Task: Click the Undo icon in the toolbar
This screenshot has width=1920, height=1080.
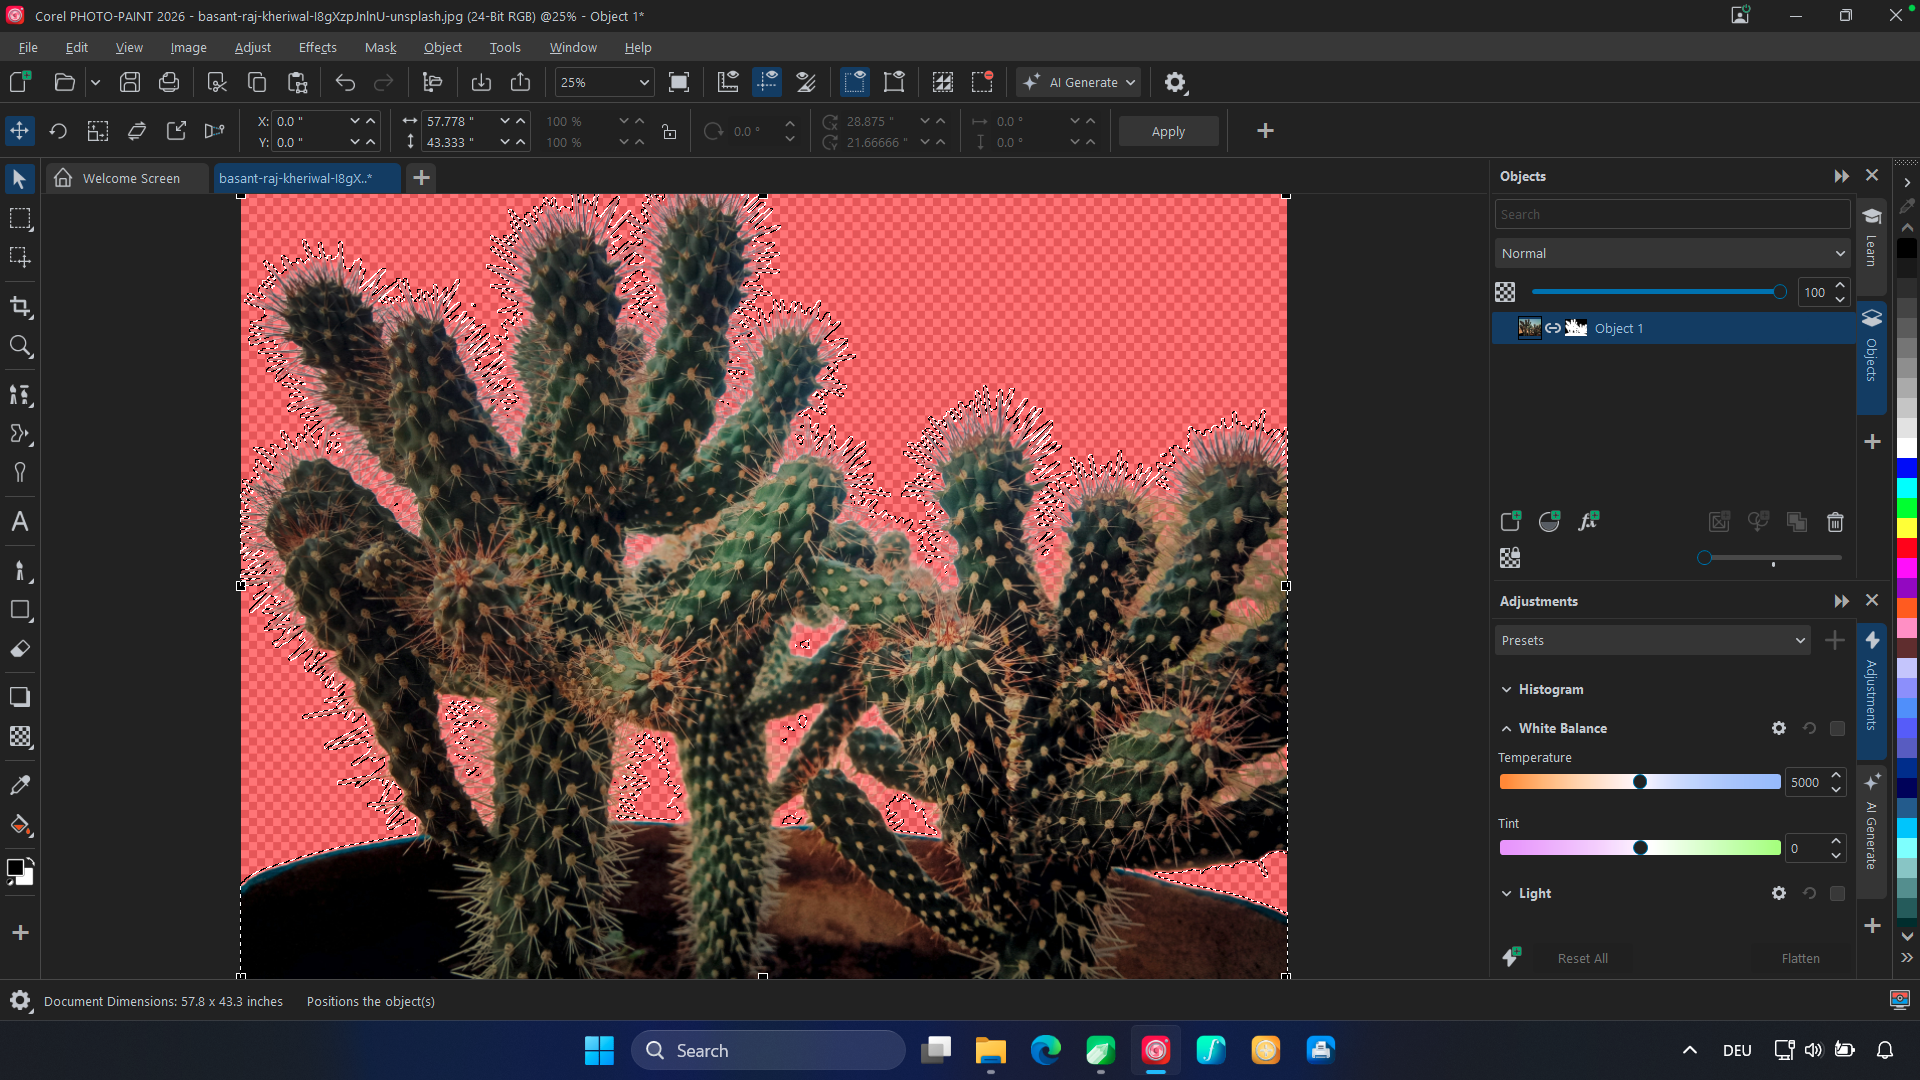Action: click(x=344, y=82)
